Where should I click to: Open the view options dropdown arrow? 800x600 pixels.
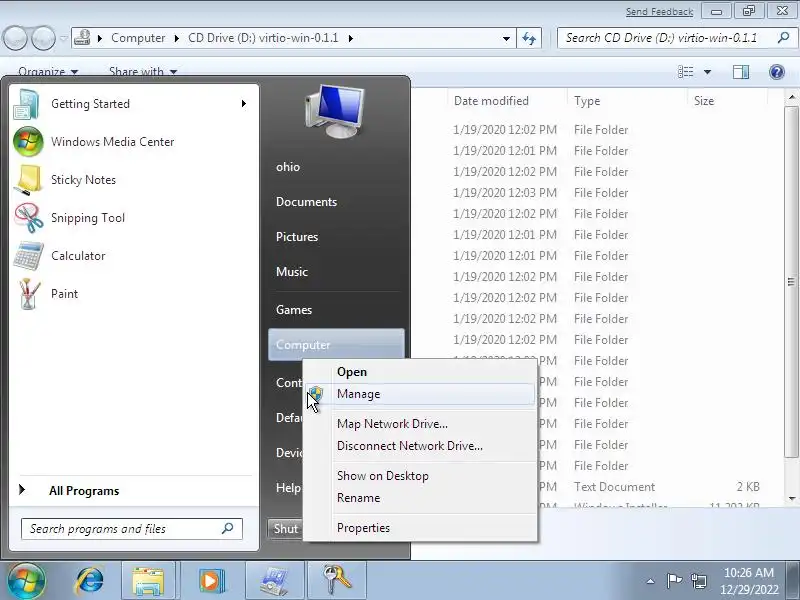[x=708, y=72]
